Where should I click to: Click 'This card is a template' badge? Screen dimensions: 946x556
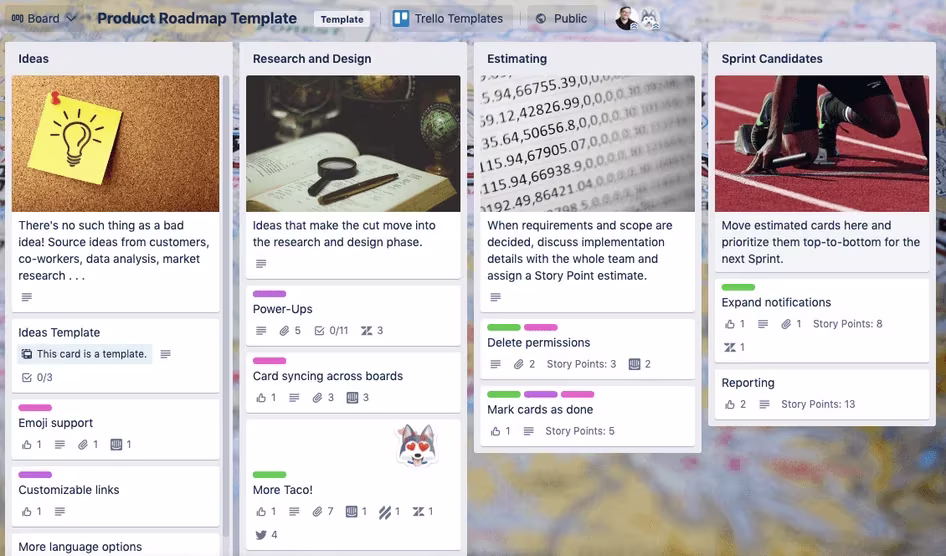[84, 354]
